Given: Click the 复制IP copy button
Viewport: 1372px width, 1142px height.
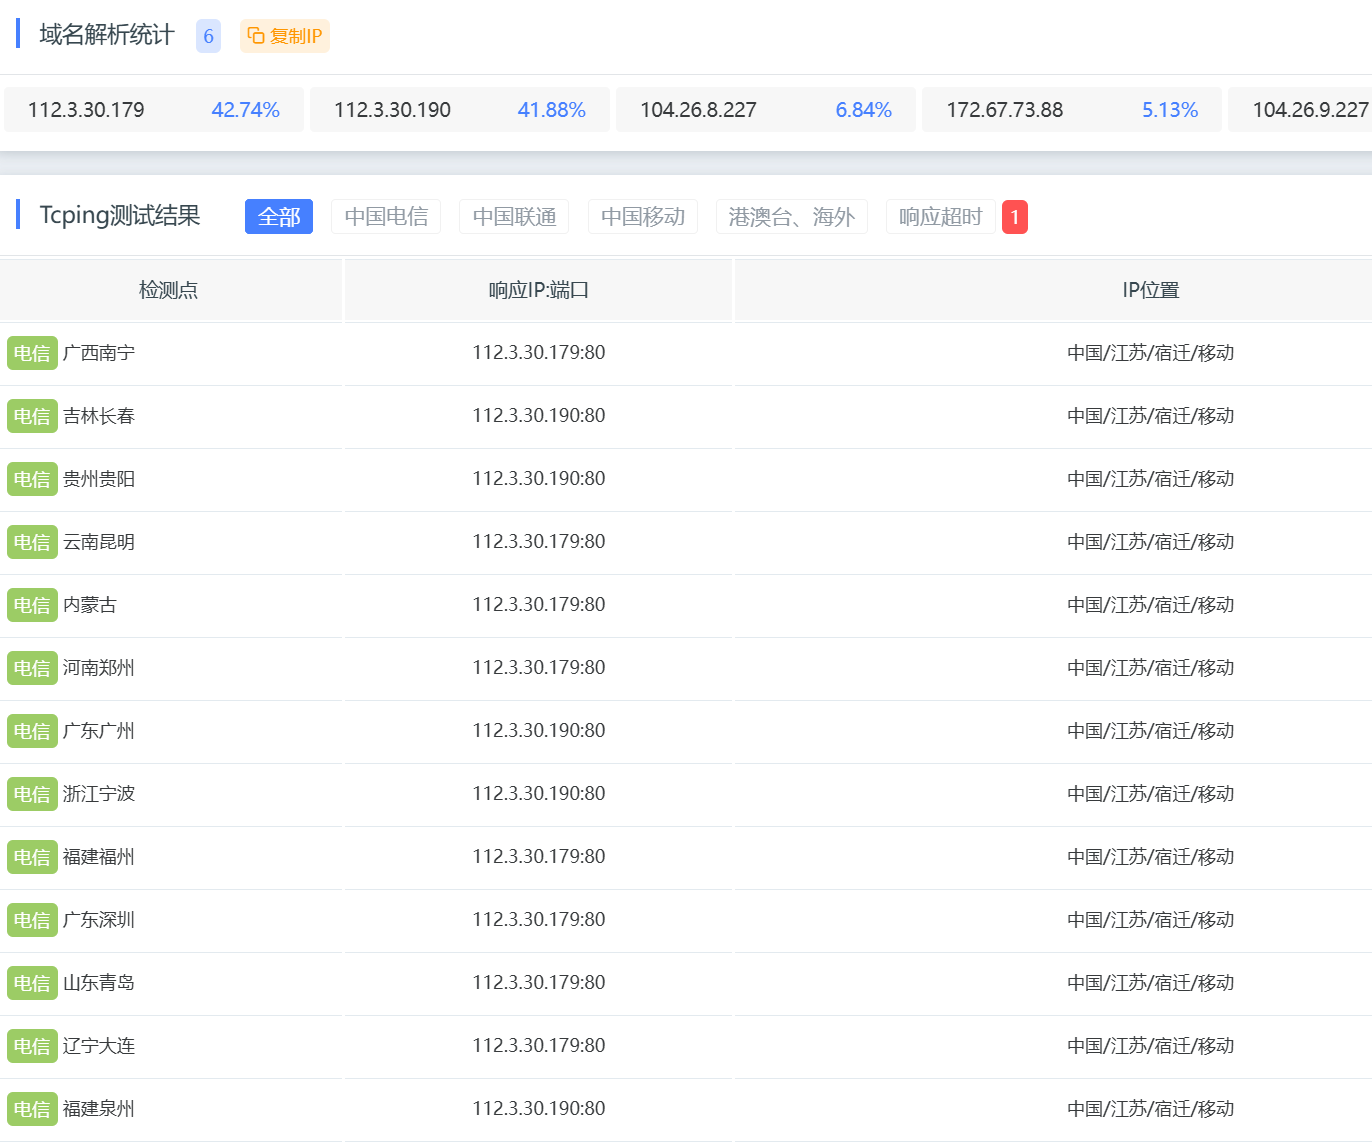Looking at the screenshot, I should tap(285, 36).
